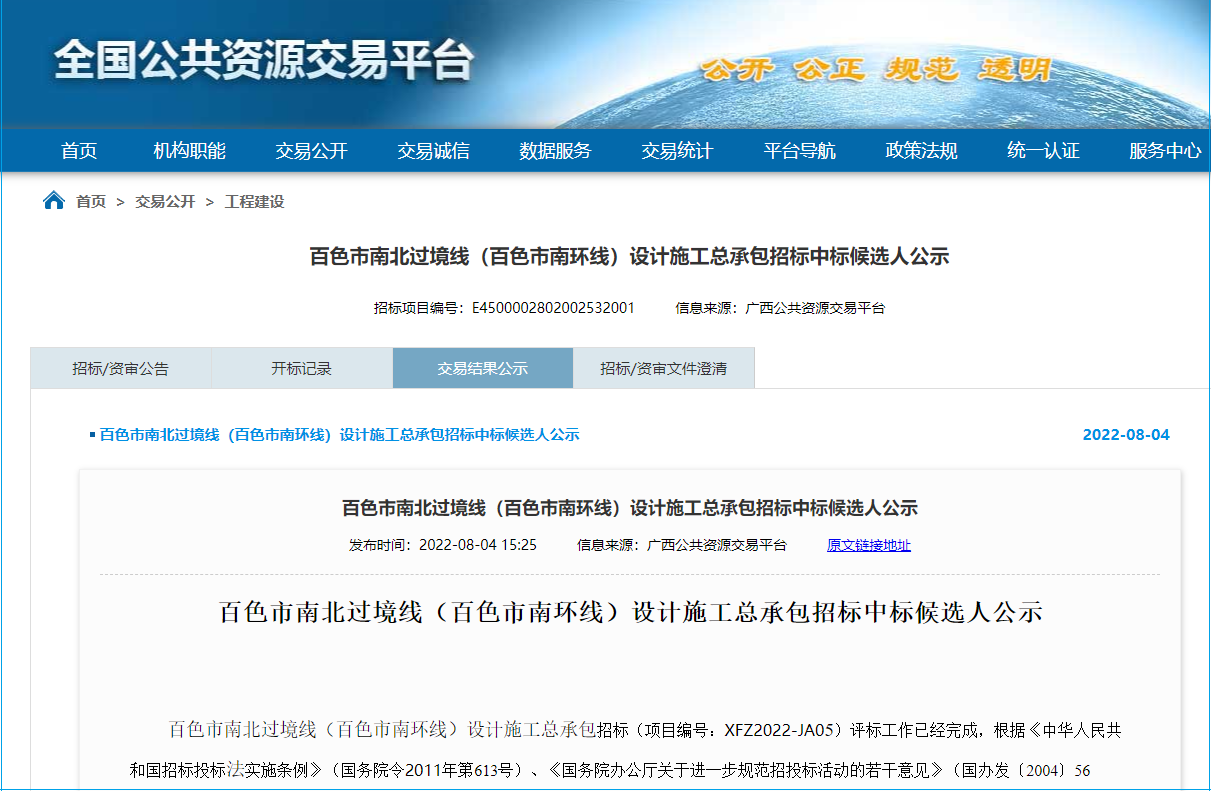Go to 交易公开 in the navigation bar
Screen dimensions: 1211x791
click(311, 151)
